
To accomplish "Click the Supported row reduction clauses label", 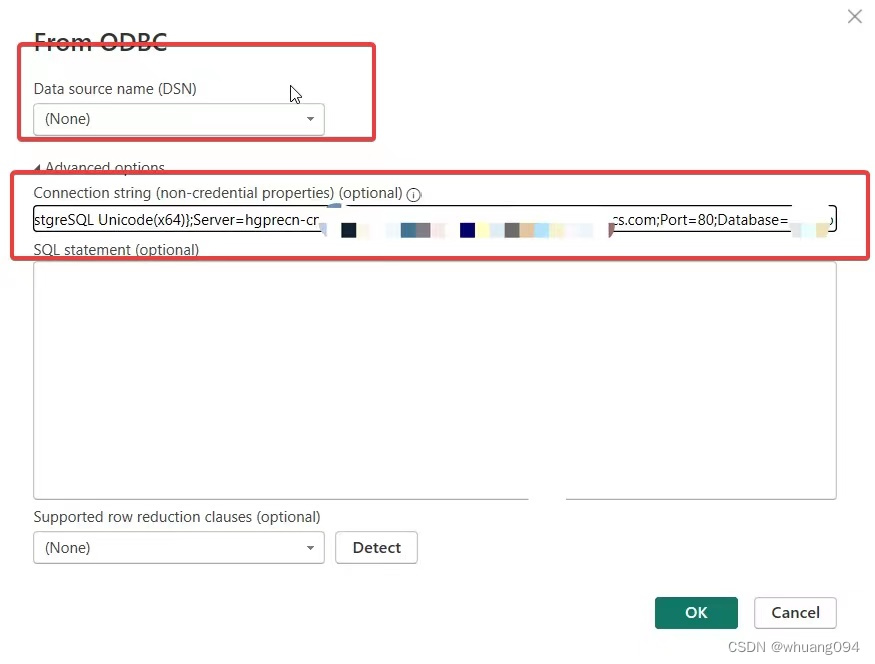I will pyautogui.click(x=177, y=516).
